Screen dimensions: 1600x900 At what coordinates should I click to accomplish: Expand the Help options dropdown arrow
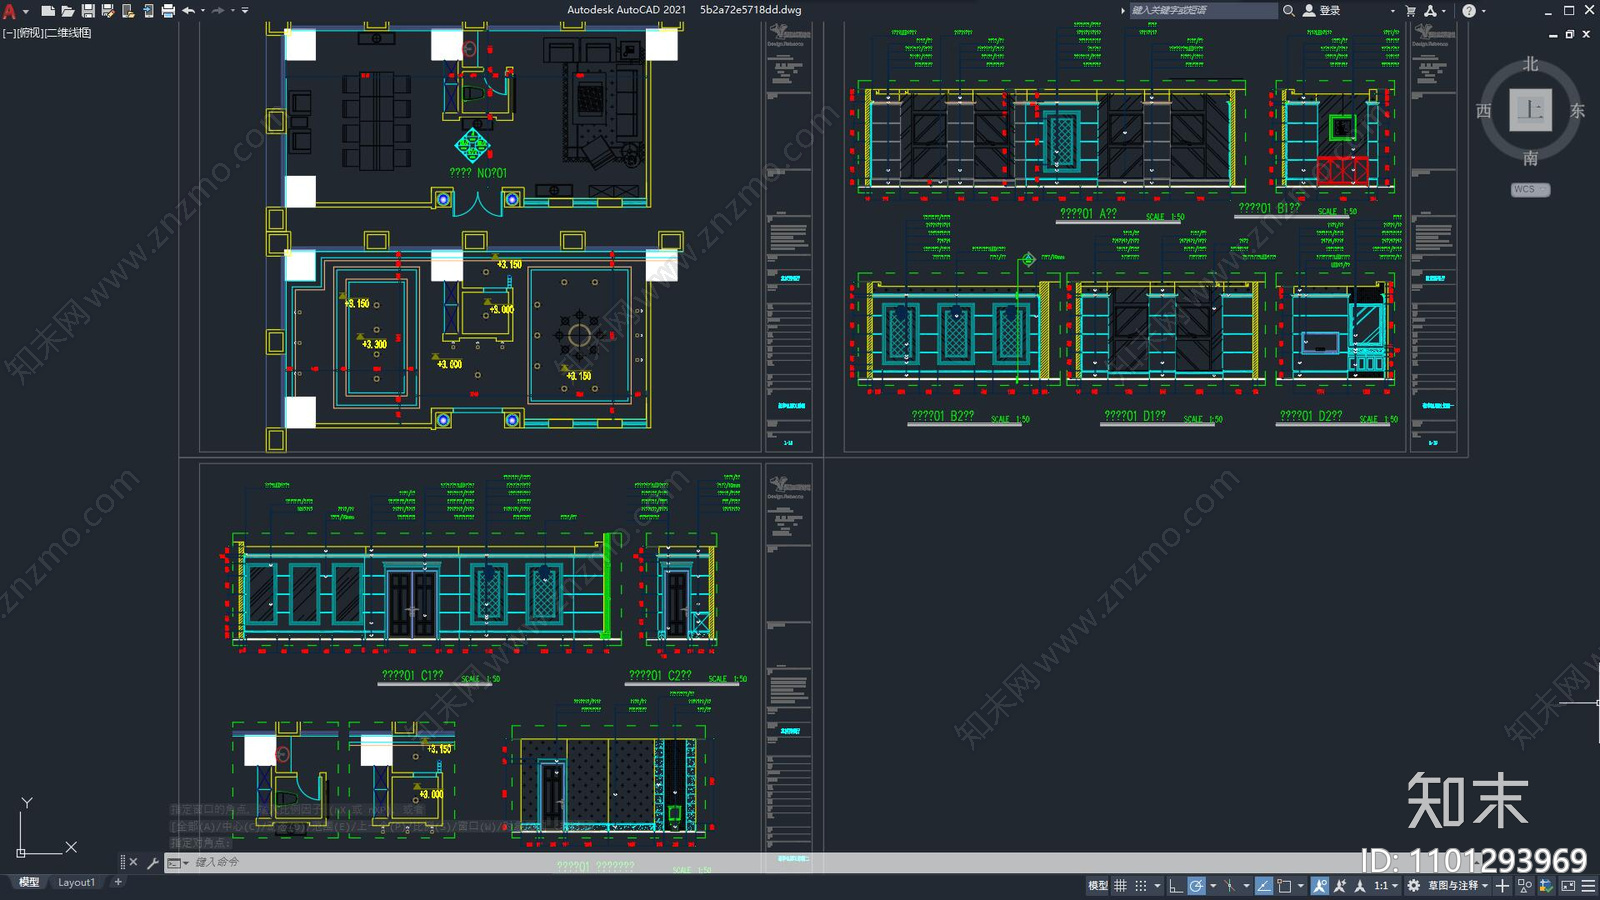[1484, 11]
